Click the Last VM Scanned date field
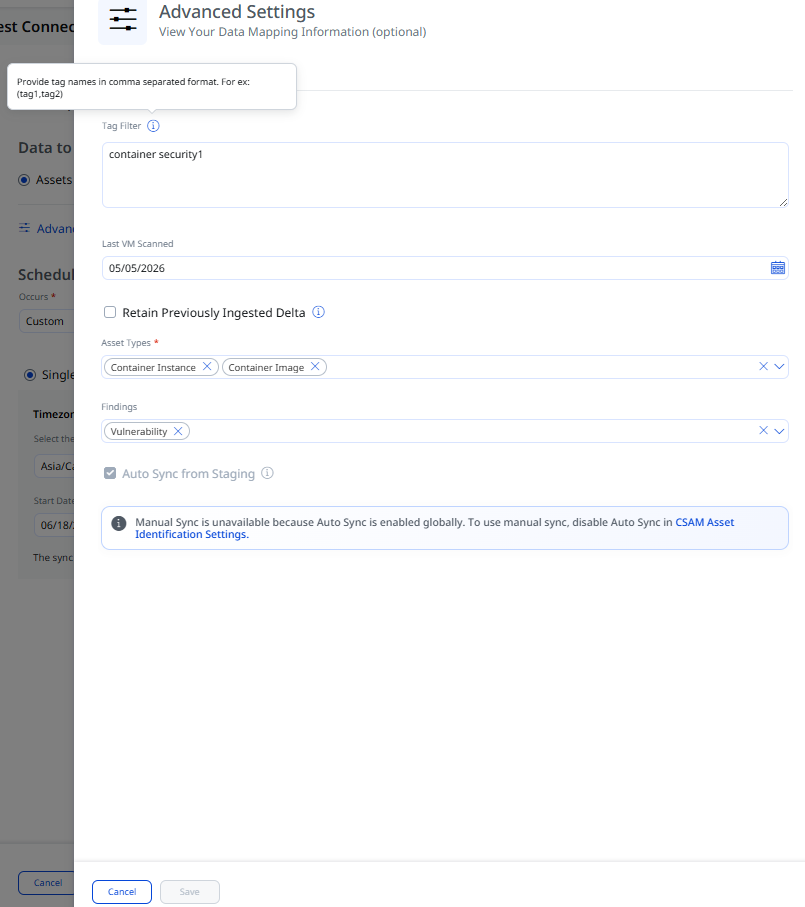The width and height of the screenshot is (805, 907). 445,268
